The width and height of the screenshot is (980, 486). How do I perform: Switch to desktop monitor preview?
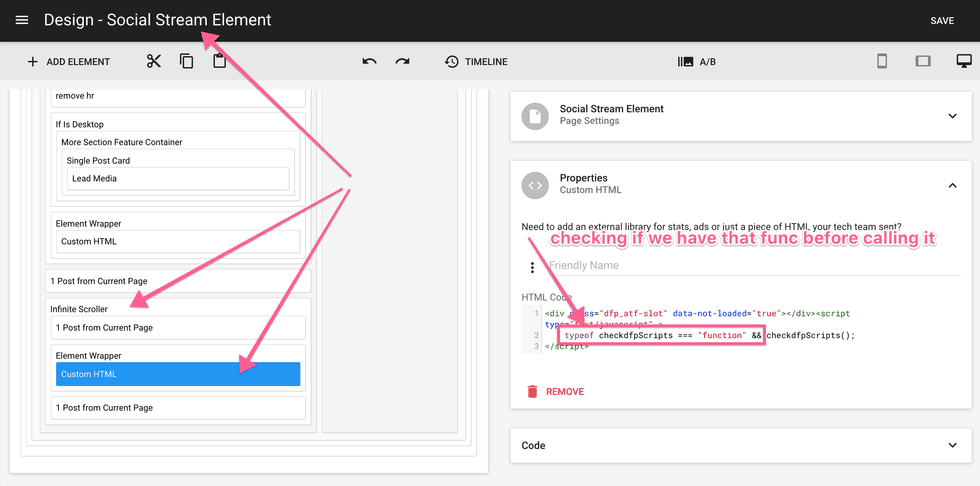point(963,61)
